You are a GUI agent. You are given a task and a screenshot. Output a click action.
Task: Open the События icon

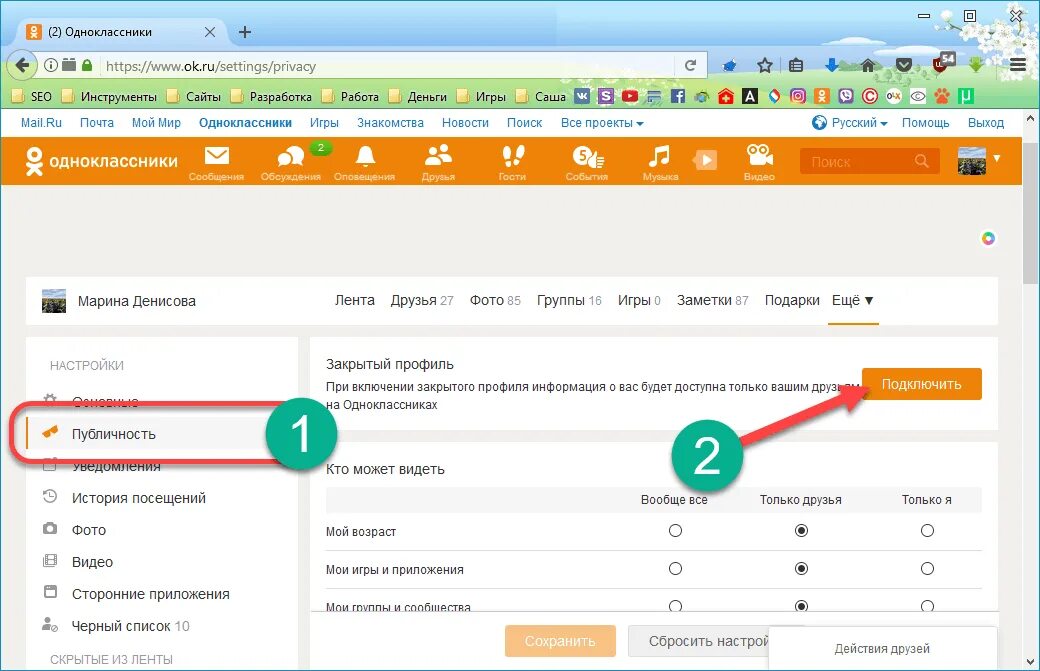click(587, 157)
